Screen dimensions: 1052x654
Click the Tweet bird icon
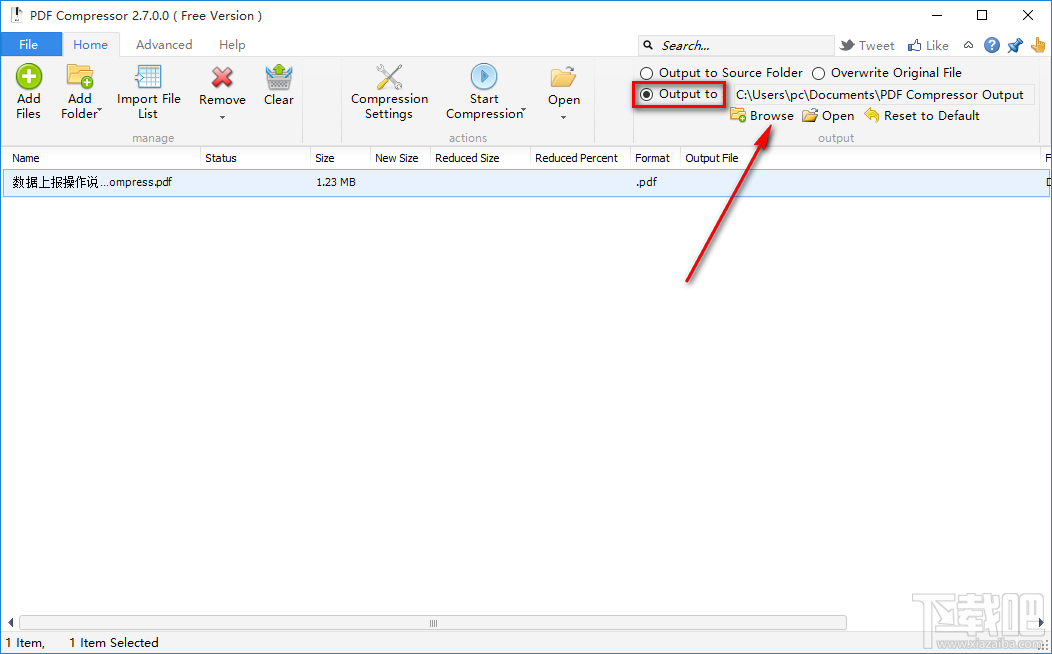(847, 45)
